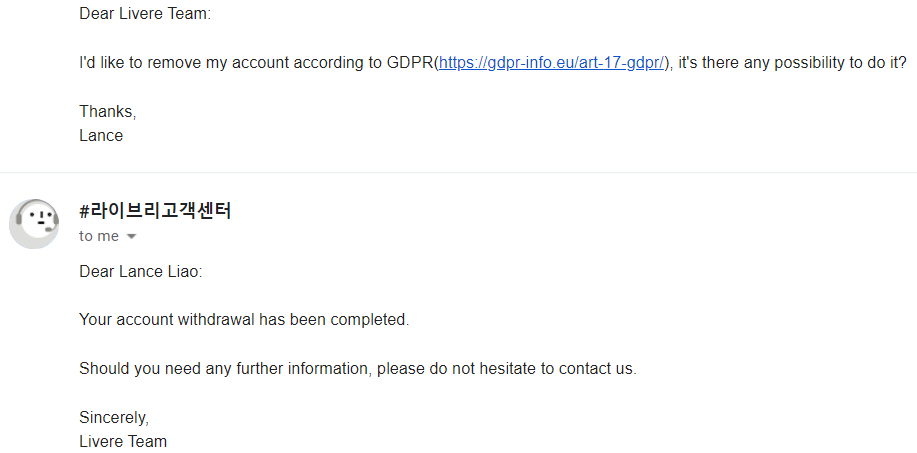The width and height of the screenshot is (917, 453).
Task: Click the 'Dear Livere Team:' greeting line
Action: pyautogui.click(x=145, y=14)
